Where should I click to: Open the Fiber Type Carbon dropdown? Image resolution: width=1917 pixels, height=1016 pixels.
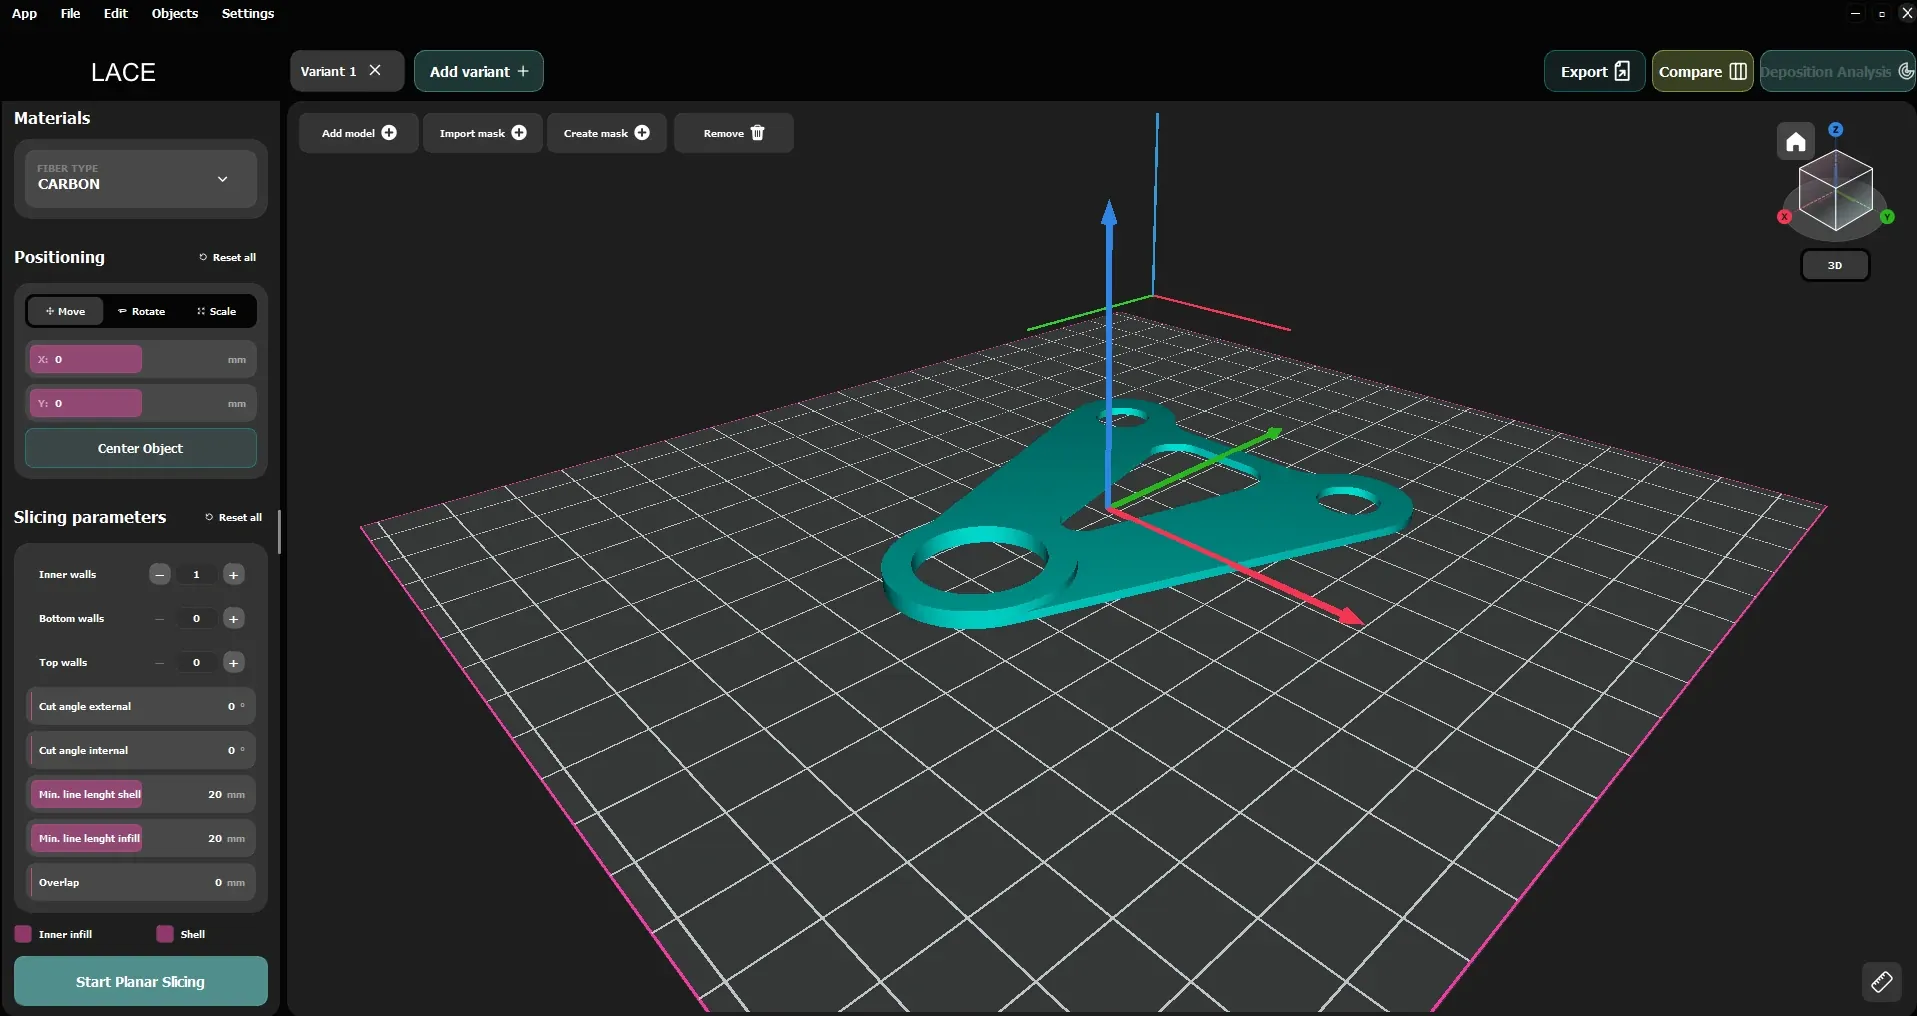pos(141,179)
